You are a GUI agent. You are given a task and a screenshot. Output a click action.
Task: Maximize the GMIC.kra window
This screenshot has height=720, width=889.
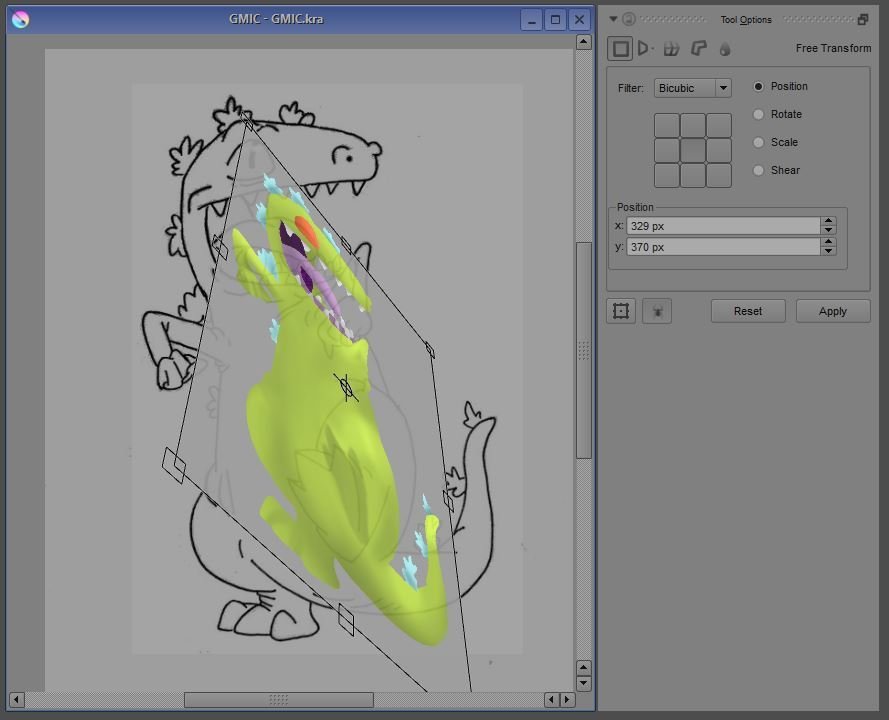(x=555, y=20)
